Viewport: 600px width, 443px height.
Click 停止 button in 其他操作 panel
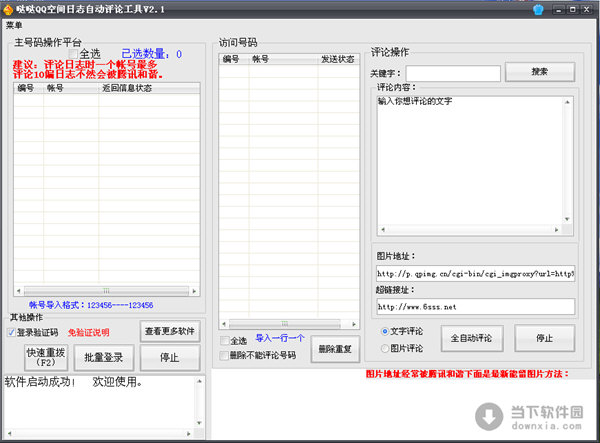(170, 357)
